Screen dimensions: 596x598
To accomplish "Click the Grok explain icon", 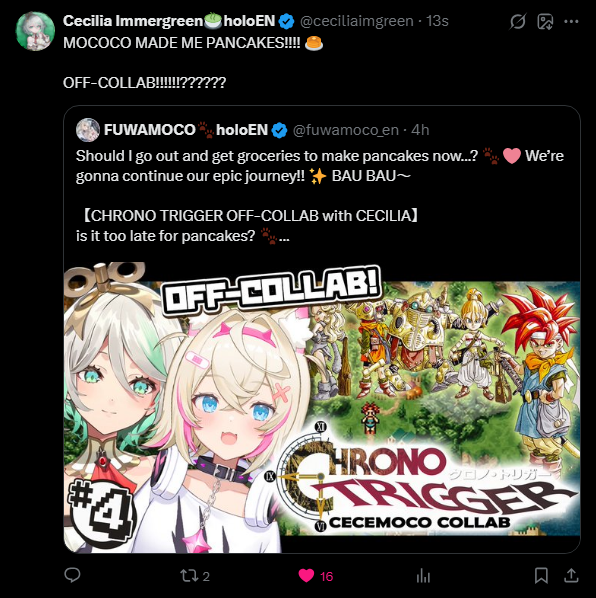I will pyautogui.click(x=518, y=21).
